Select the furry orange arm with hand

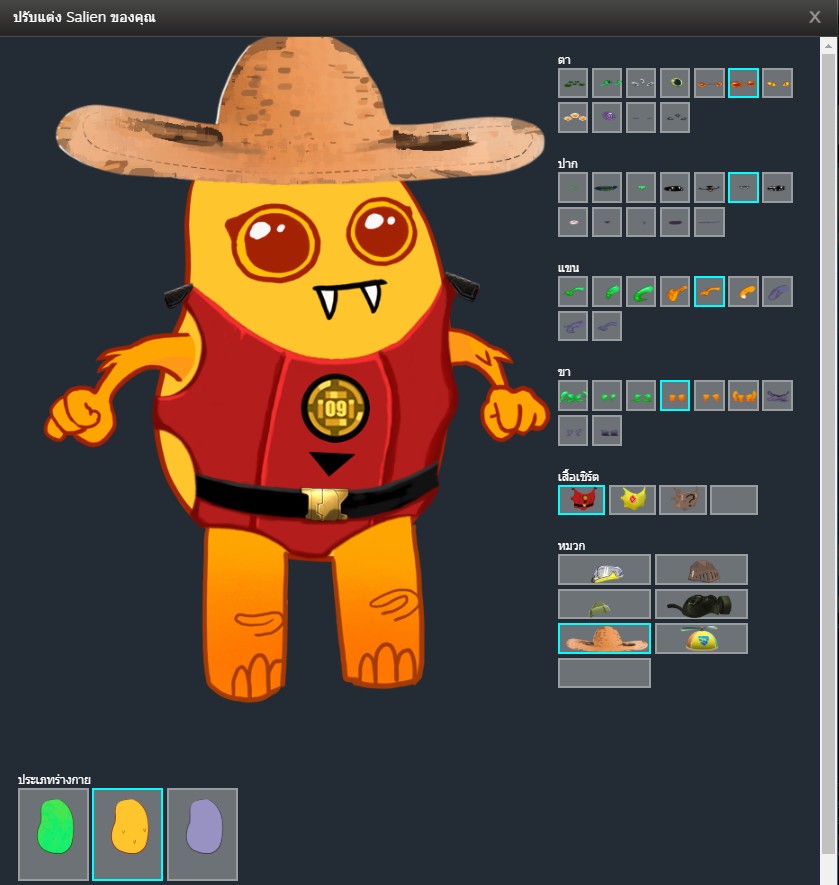pos(675,292)
